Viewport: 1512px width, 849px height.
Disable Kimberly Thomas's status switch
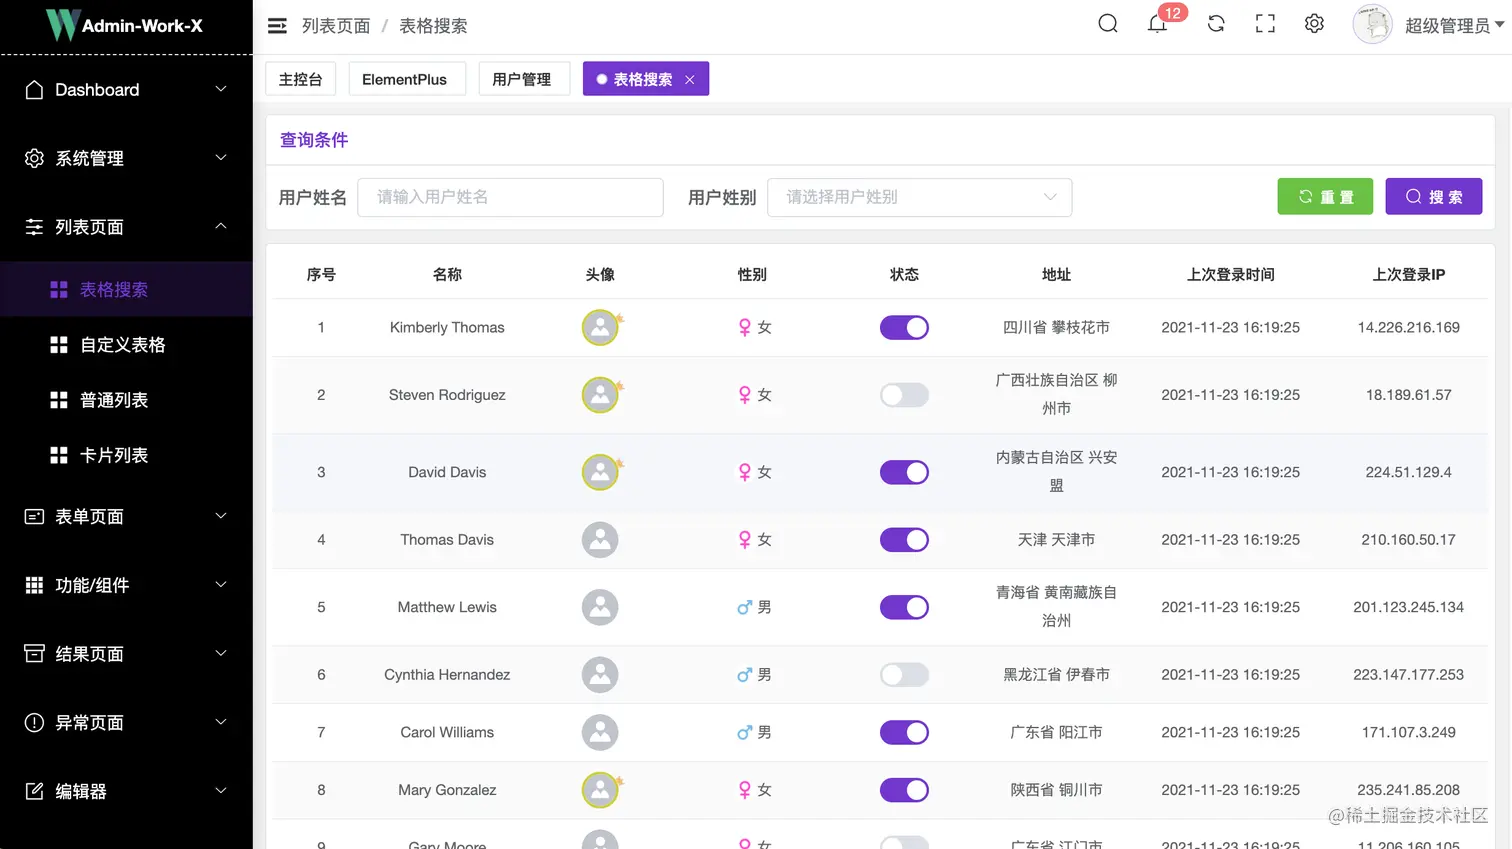coord(904,327)
